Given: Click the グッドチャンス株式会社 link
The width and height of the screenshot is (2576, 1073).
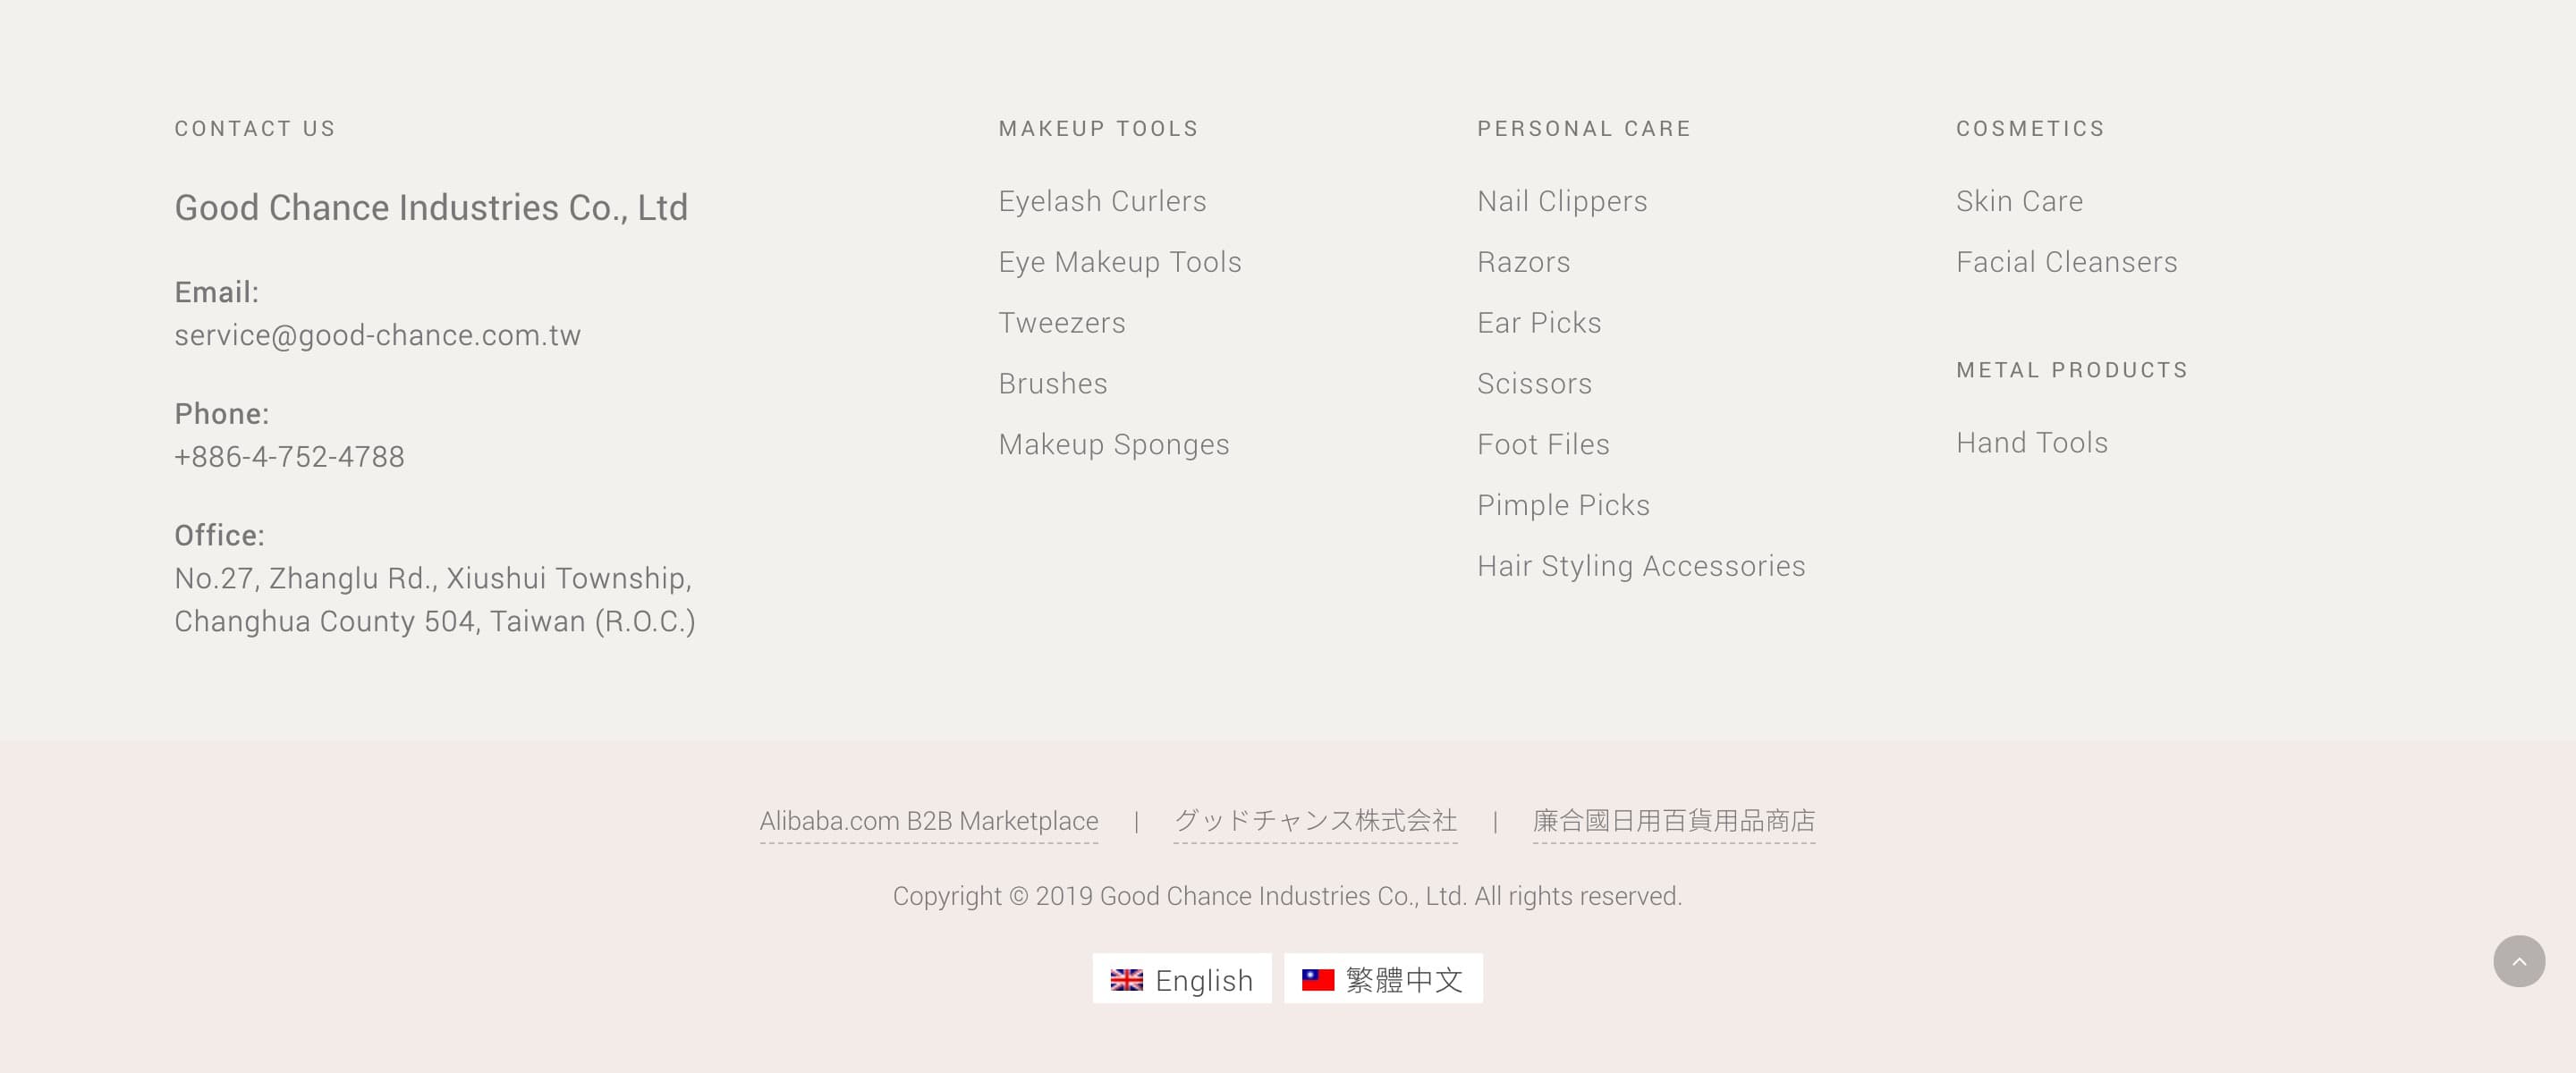Looking at the screenshot, I should tap(1314, 821).
